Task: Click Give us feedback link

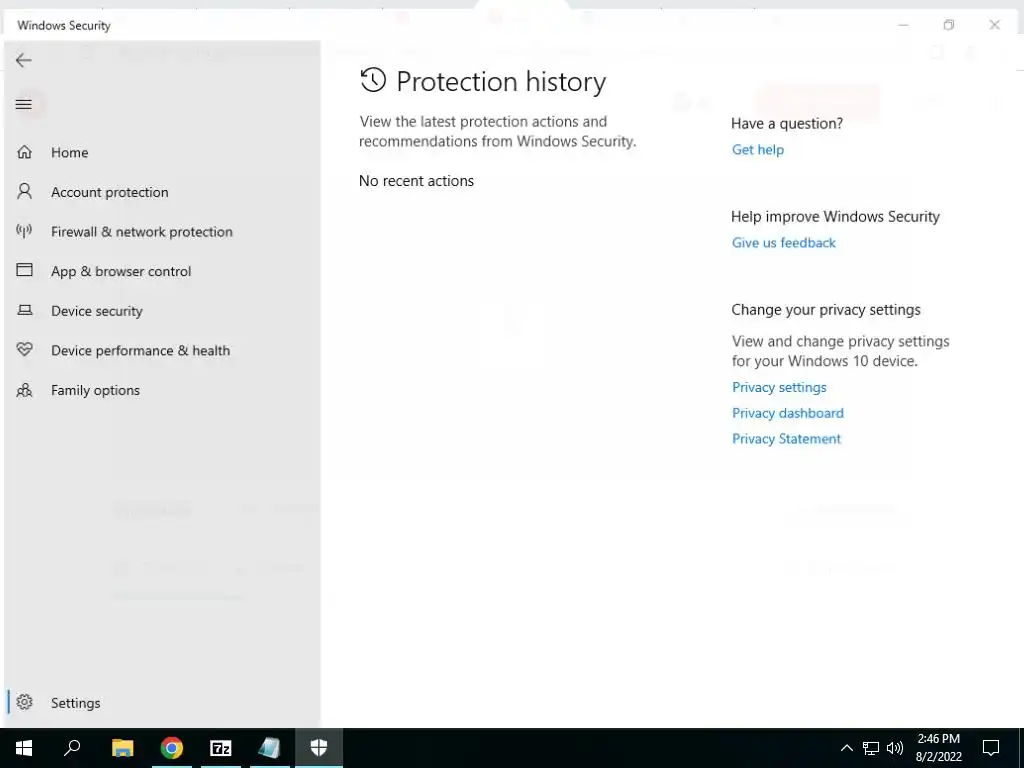Action: 784,243
